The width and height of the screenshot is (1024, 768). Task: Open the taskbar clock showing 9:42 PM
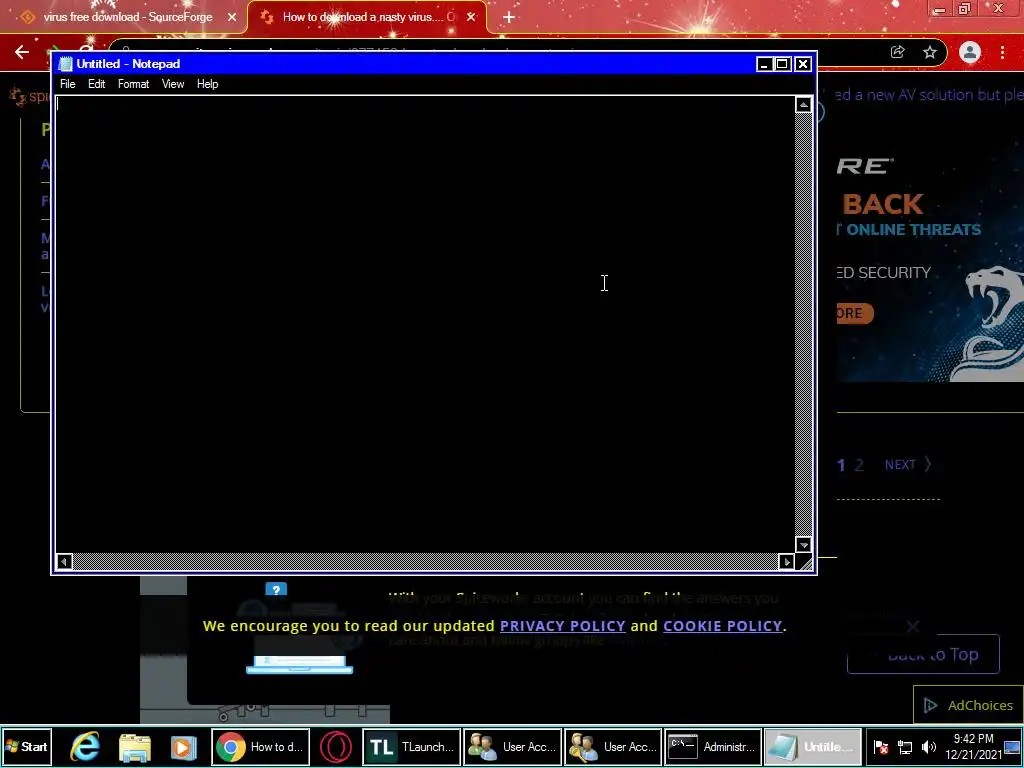point(973,746)
